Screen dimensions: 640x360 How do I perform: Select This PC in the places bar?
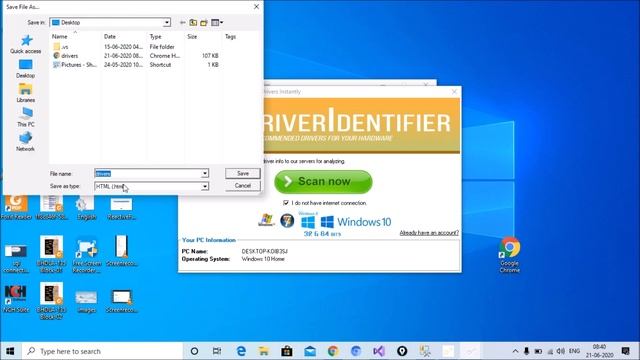point(26,118)
